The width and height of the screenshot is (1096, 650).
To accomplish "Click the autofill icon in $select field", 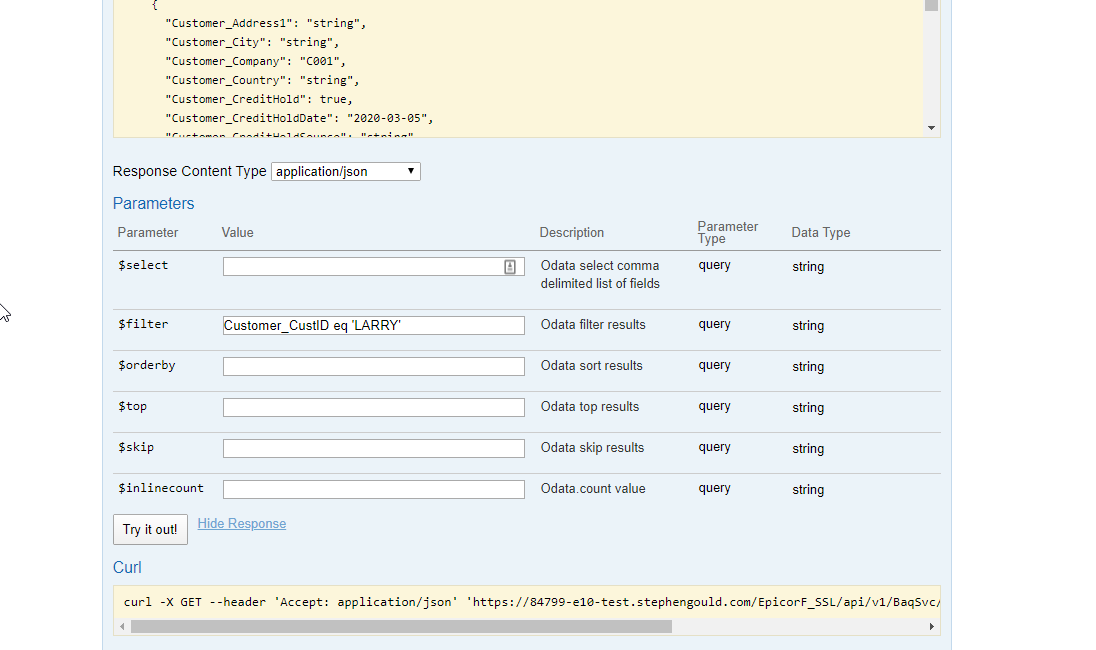I will [x=510, y=266].
